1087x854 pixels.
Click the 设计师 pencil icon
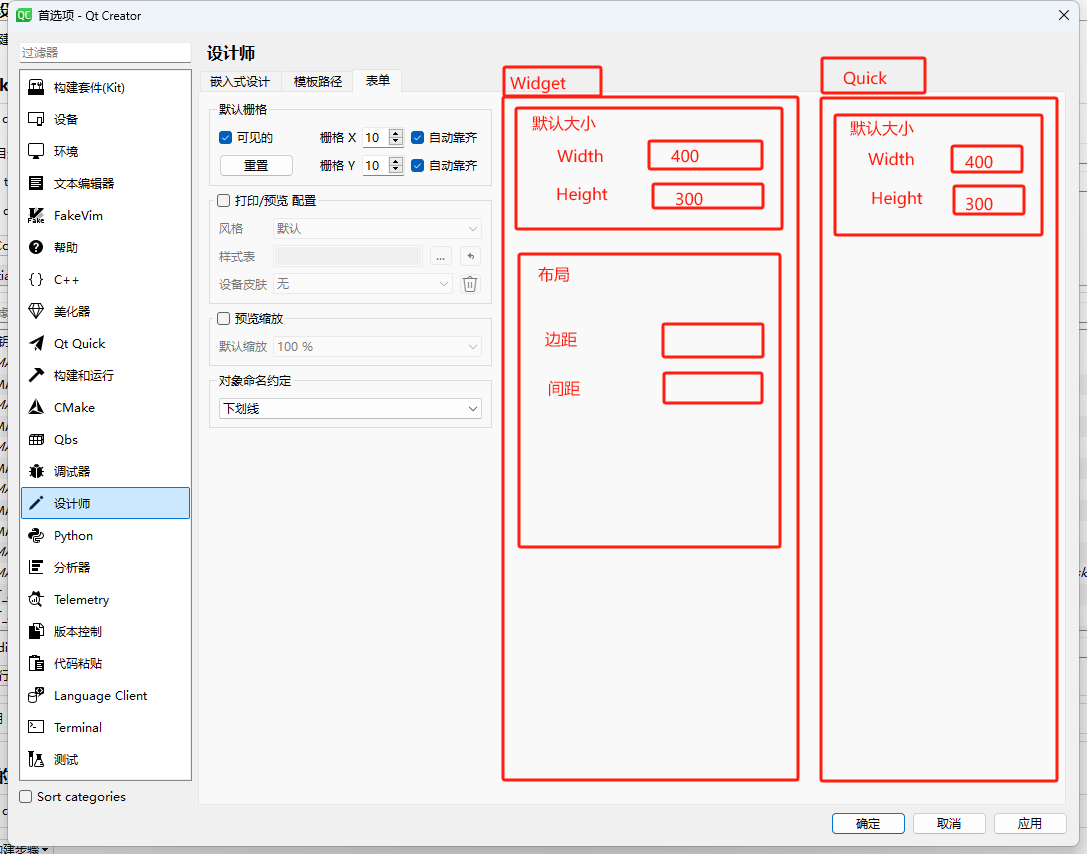[x=36, y=503]
